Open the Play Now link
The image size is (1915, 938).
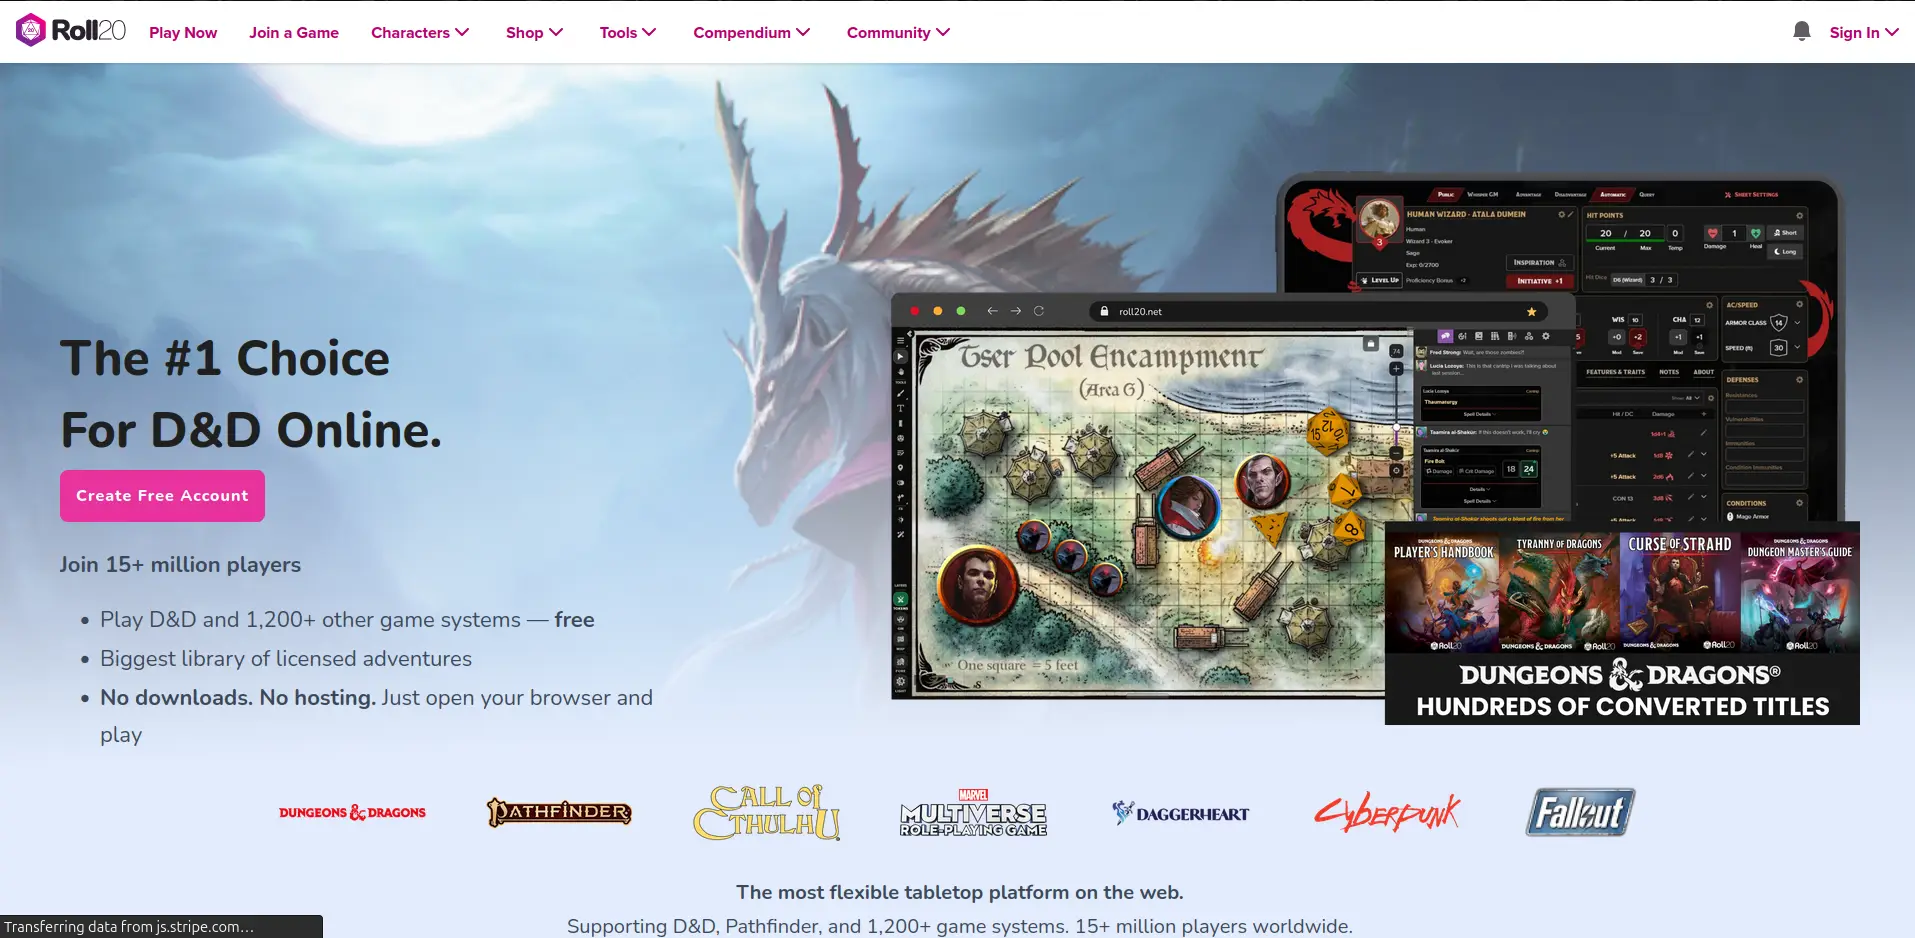click(183, 32)
